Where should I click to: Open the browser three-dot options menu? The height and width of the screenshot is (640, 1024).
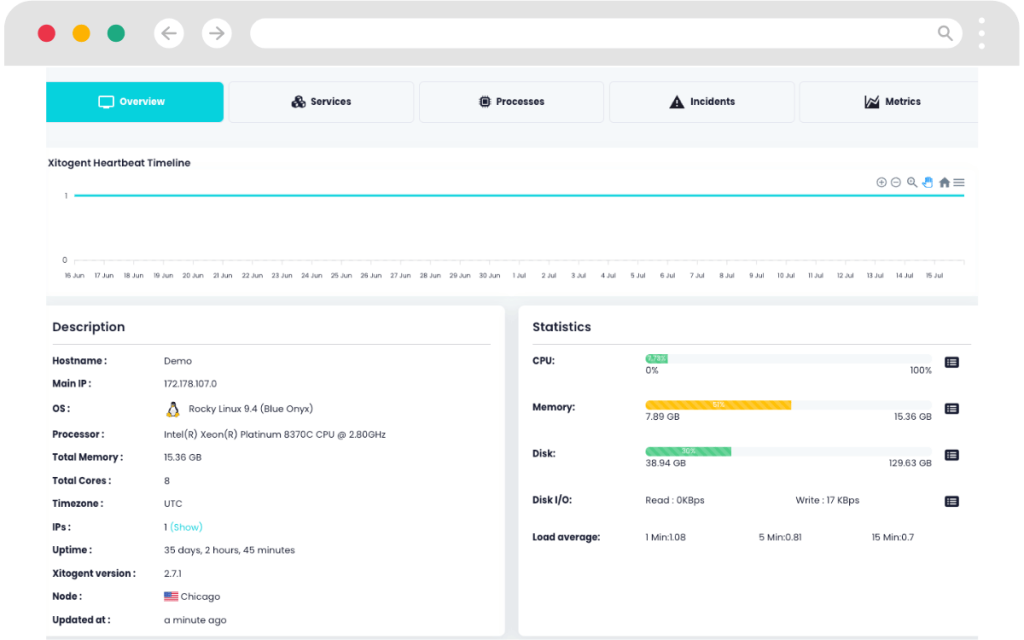coord(981,33)
